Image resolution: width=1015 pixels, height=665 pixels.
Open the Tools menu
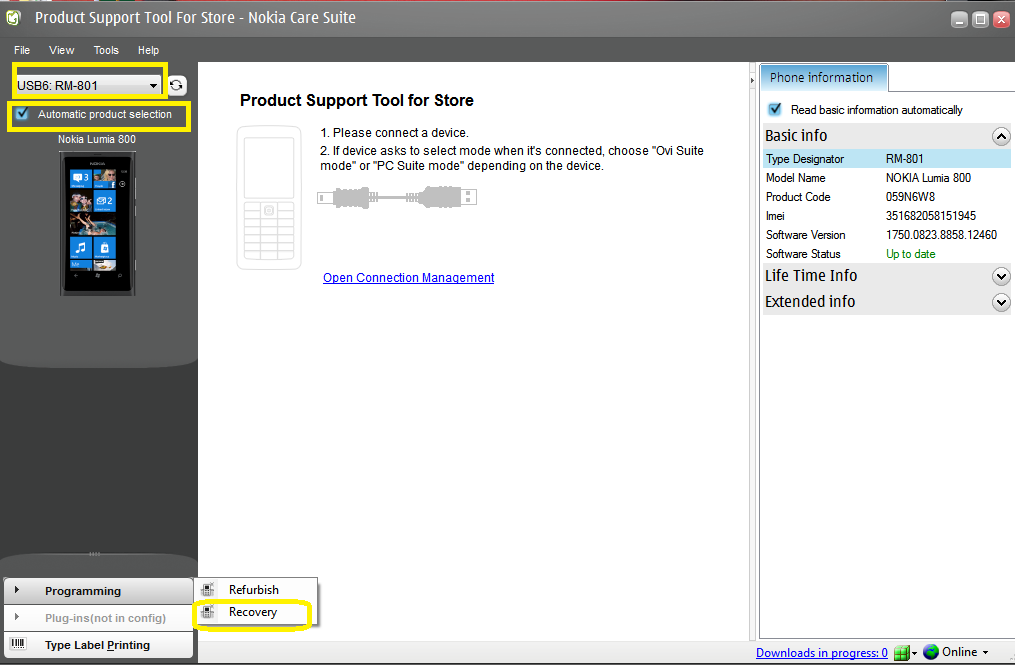pyautogui.click(x=106, y=50)
